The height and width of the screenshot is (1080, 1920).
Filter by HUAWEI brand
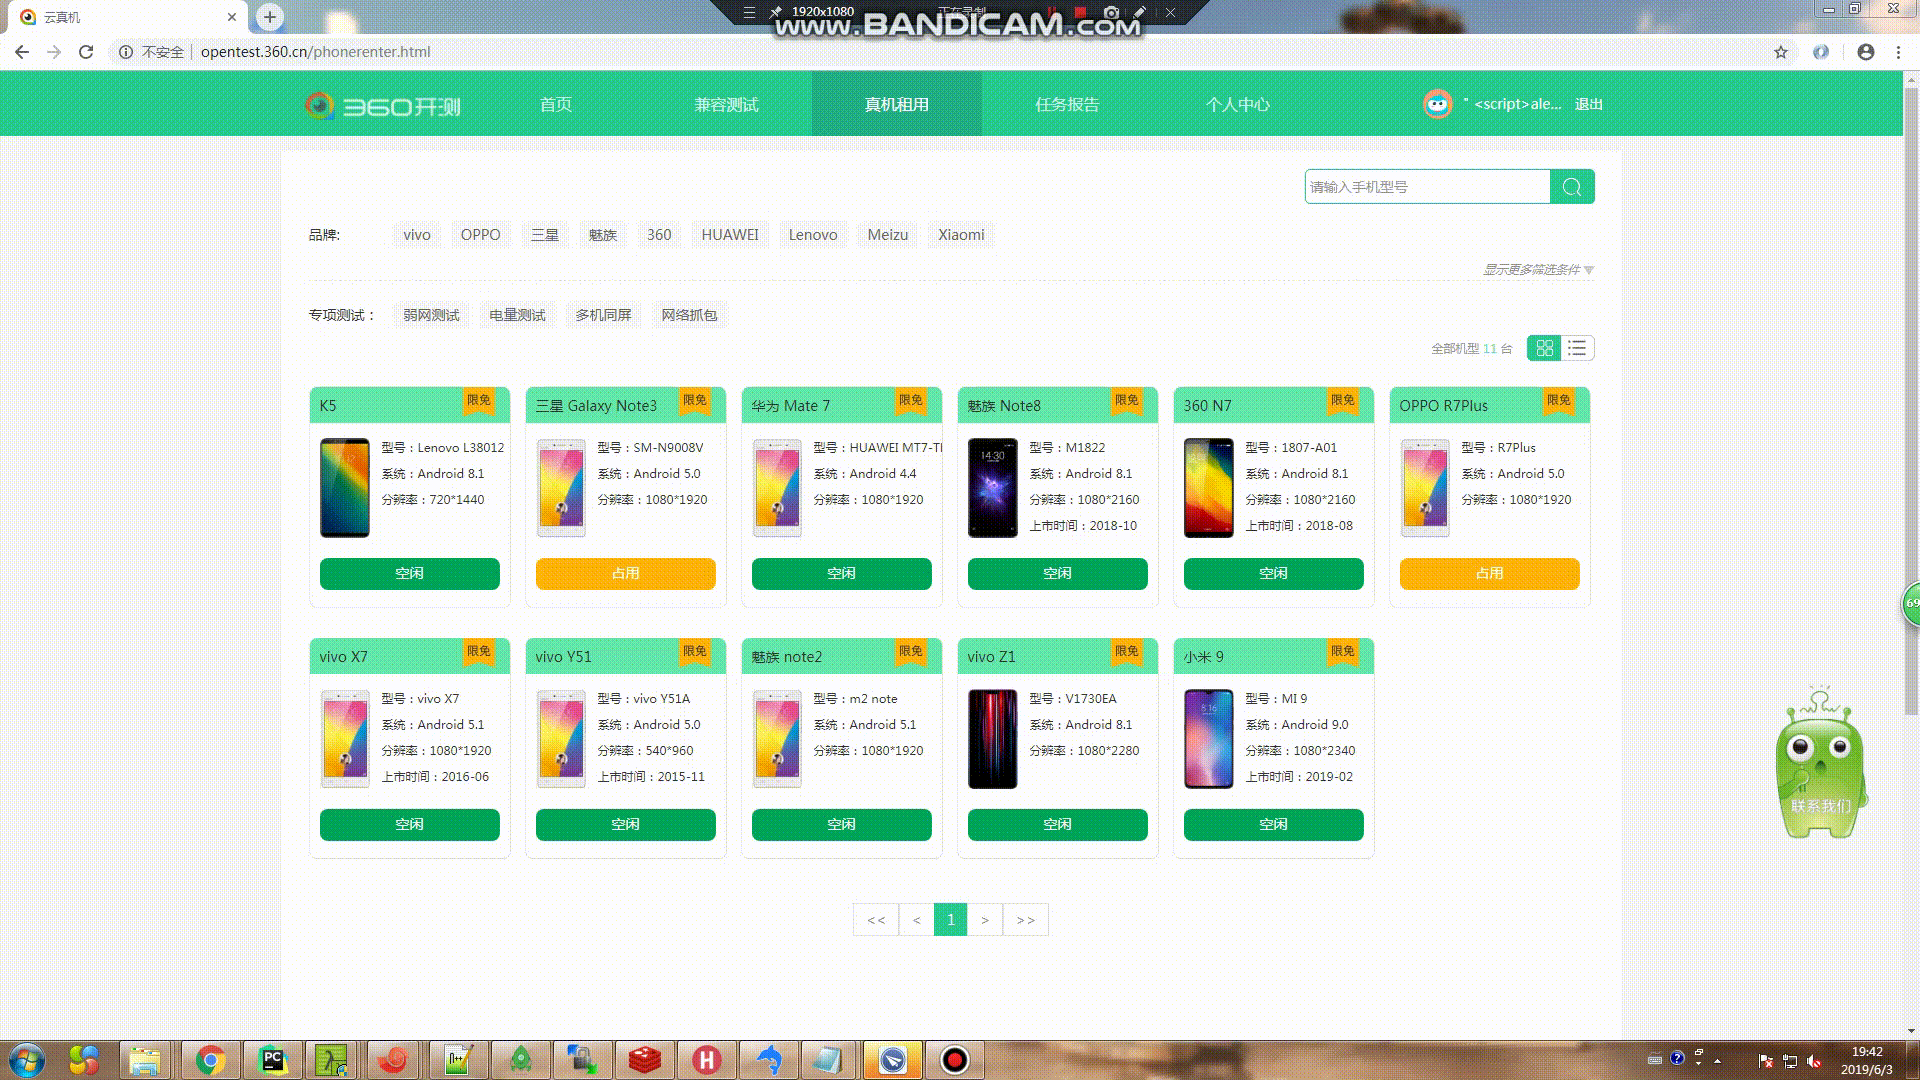pyautogui.click(x=729, y=235)
